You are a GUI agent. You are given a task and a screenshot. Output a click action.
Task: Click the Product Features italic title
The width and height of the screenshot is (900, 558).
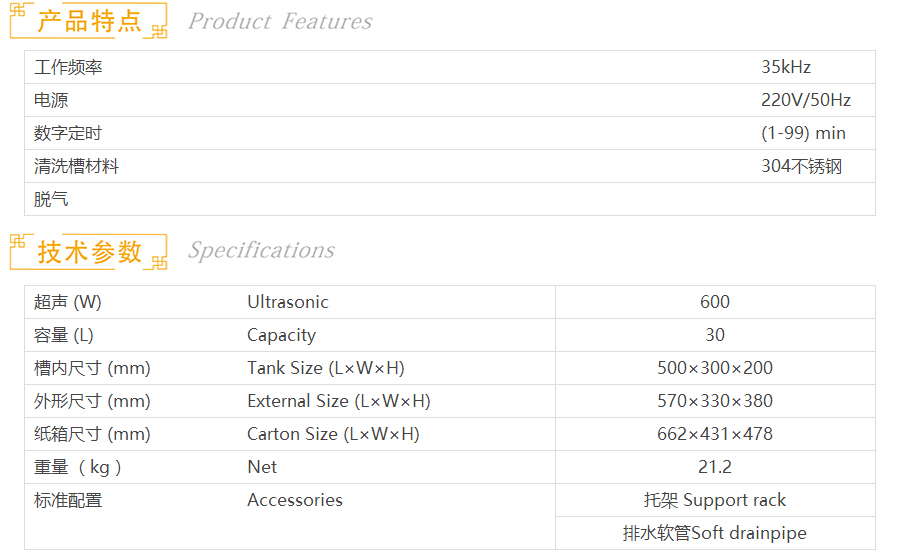click(280, 21)
